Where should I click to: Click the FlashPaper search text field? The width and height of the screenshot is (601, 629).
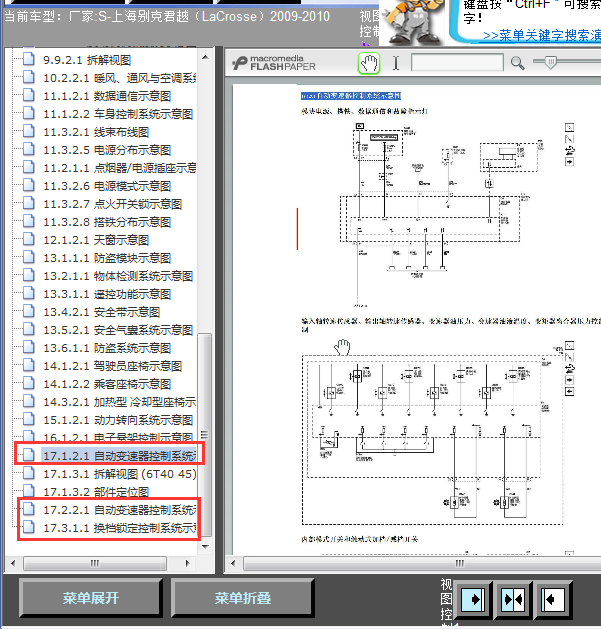(457, 63)
